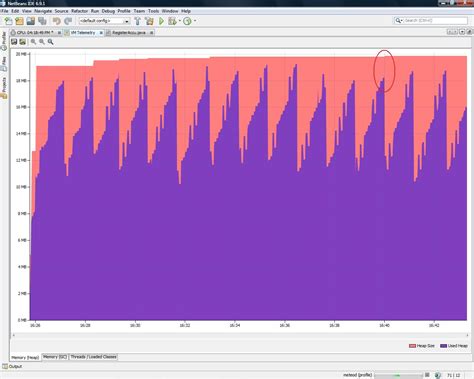Click the graph scrollbar left arrow
Image resolution: width=474 pixels, height=379 pixels.
(14, 335)
